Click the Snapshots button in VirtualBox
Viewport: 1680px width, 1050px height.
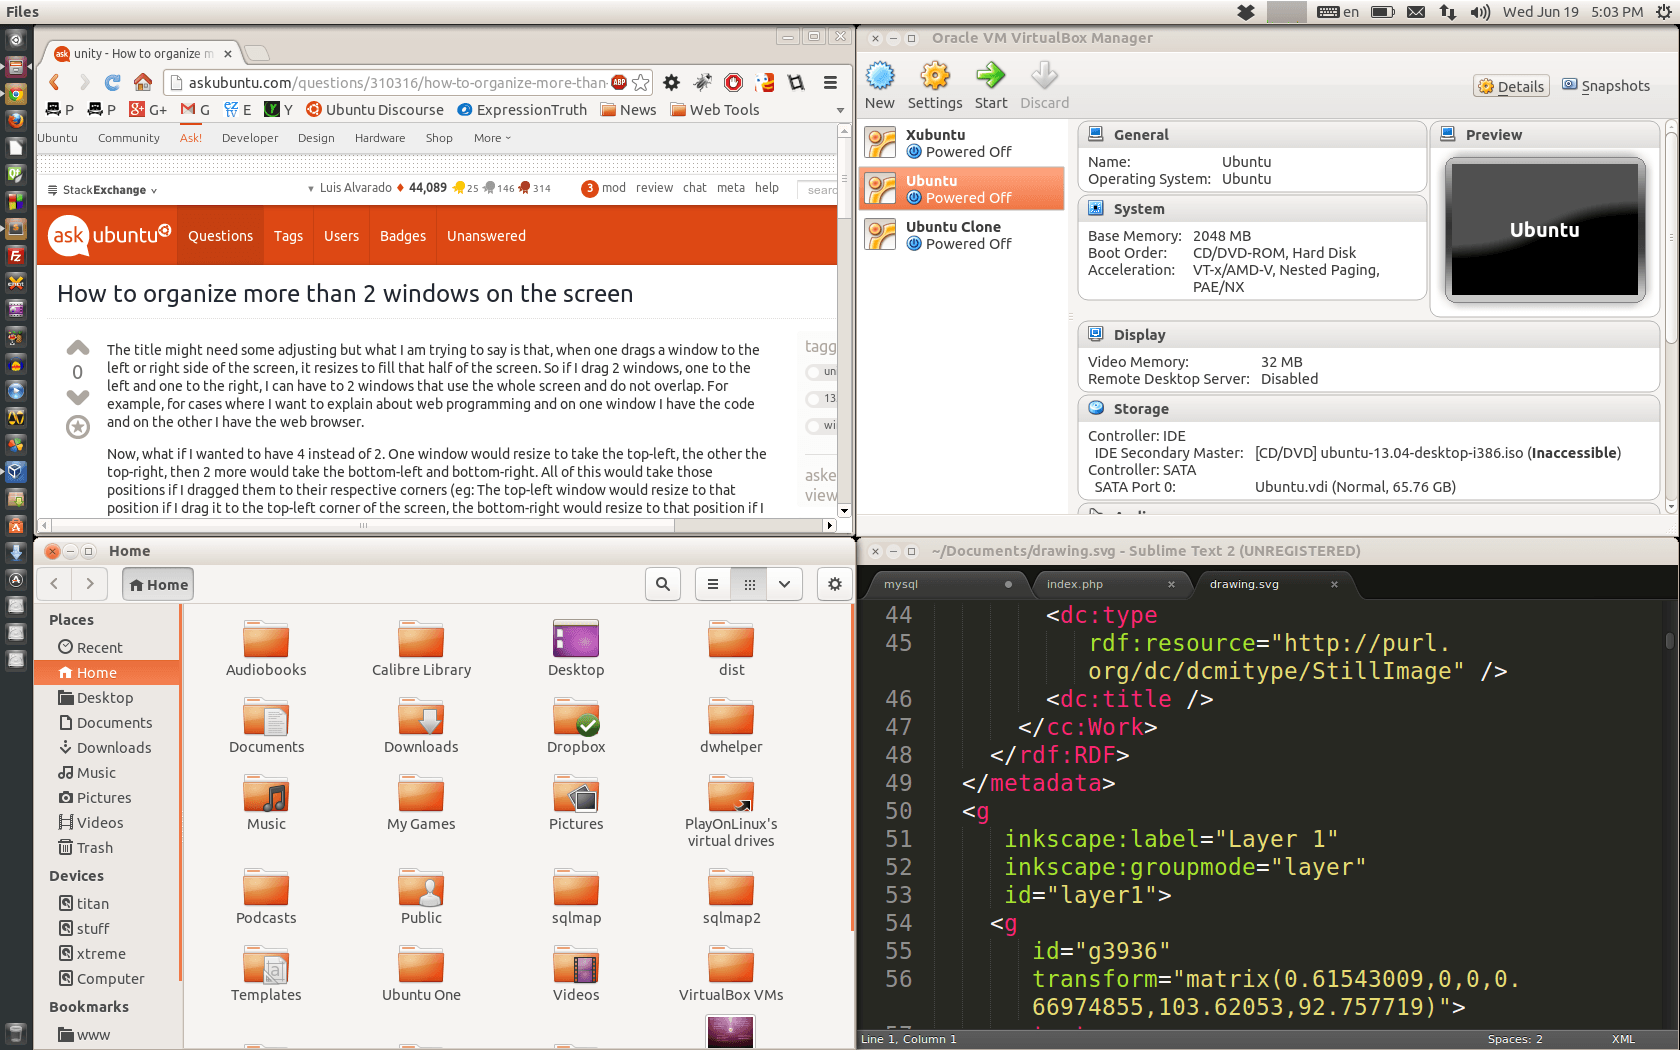coord(1606,86)
